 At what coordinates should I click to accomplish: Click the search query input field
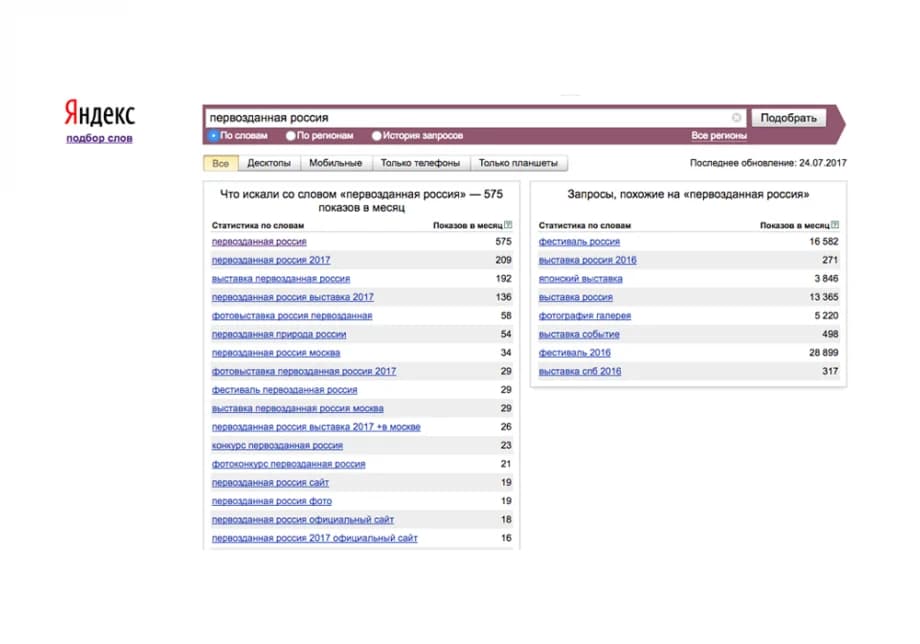[x=469, y=118]
